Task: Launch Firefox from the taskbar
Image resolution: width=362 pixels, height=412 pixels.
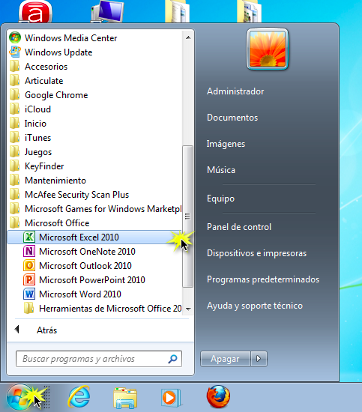Action: click(218, 396)
